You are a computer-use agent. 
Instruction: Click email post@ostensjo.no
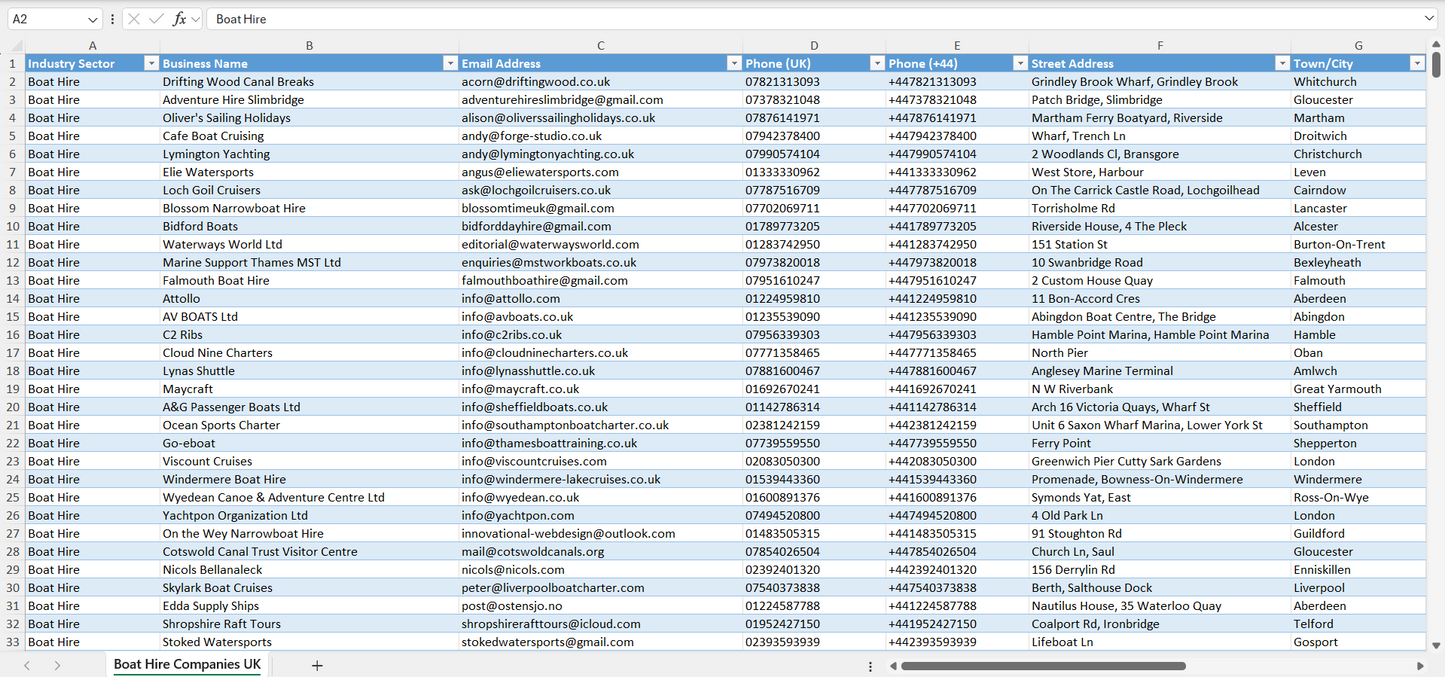tap(601, 605)
